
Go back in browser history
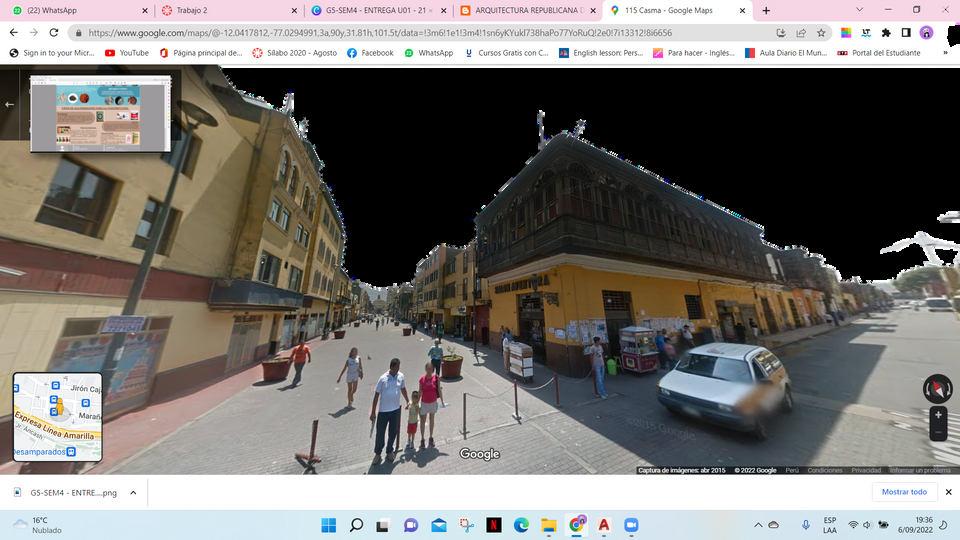(x=13, y=32)
